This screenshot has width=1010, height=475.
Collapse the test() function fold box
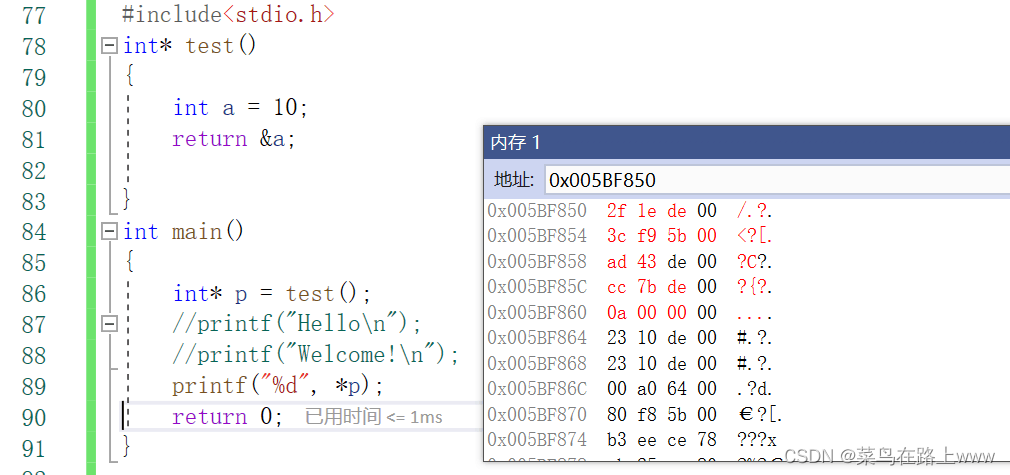click(x=110, y=46)
